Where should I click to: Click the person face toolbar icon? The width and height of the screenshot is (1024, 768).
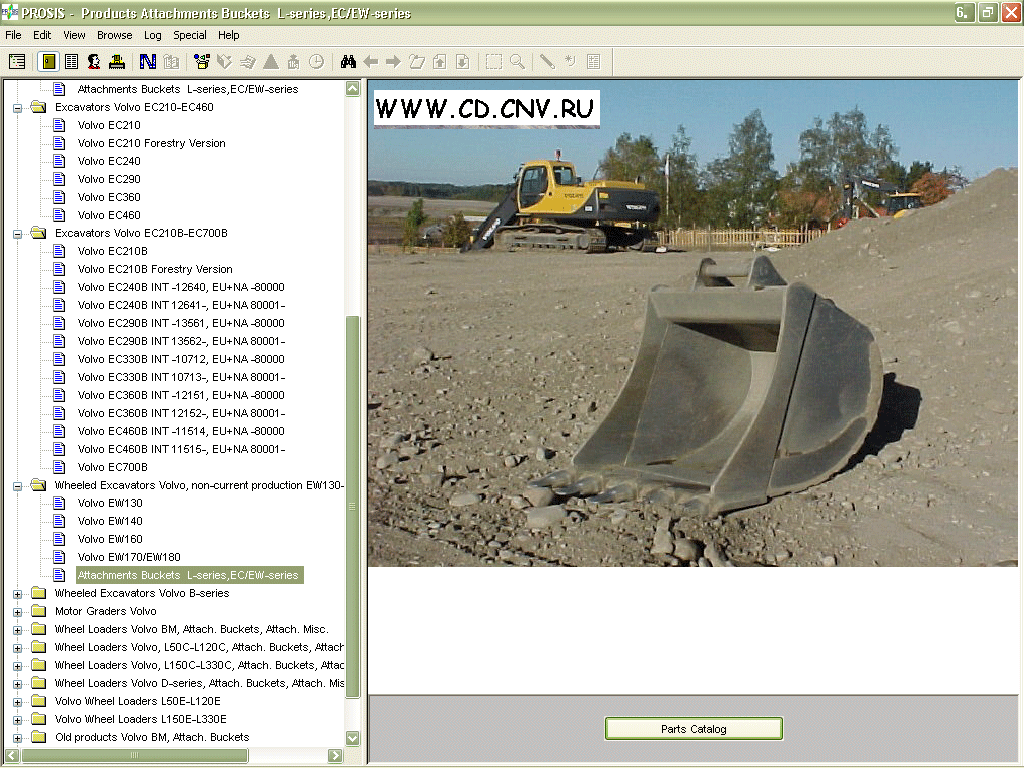click(x=94, y=62)
